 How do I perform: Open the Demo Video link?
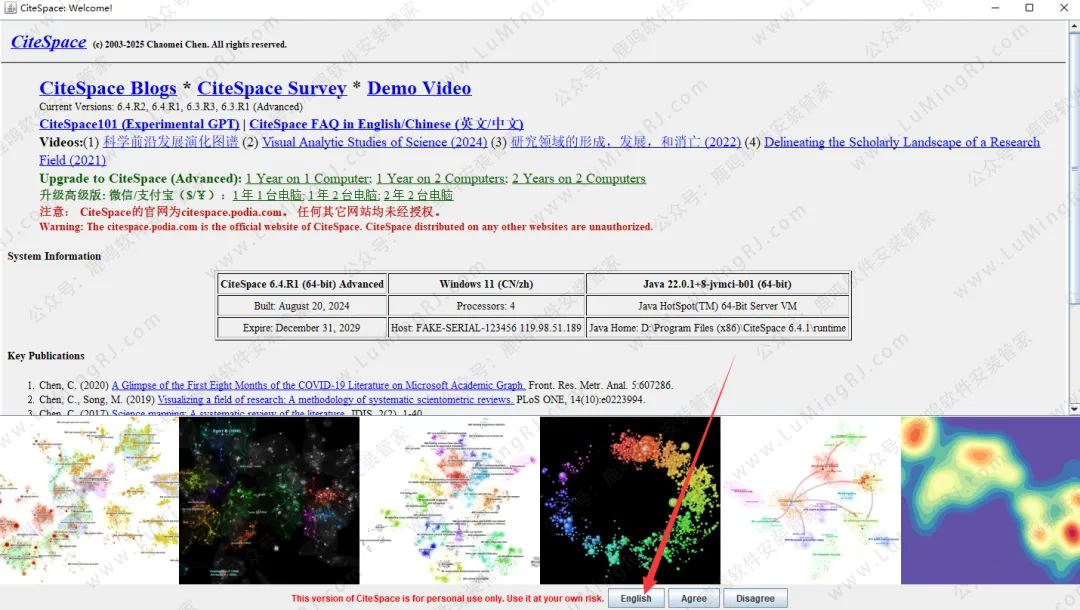point(419,88)
